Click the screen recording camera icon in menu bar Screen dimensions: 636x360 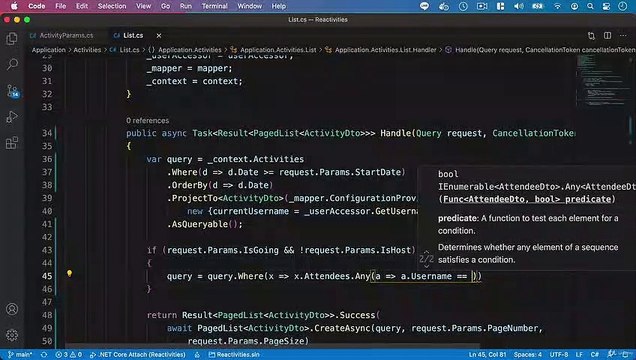coord(482,6)
